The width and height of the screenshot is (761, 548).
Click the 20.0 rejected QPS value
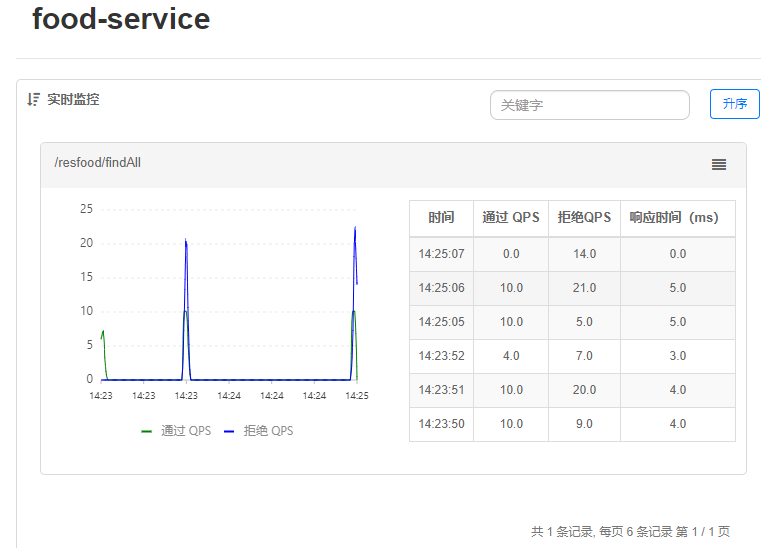click(x=584, y=390)
